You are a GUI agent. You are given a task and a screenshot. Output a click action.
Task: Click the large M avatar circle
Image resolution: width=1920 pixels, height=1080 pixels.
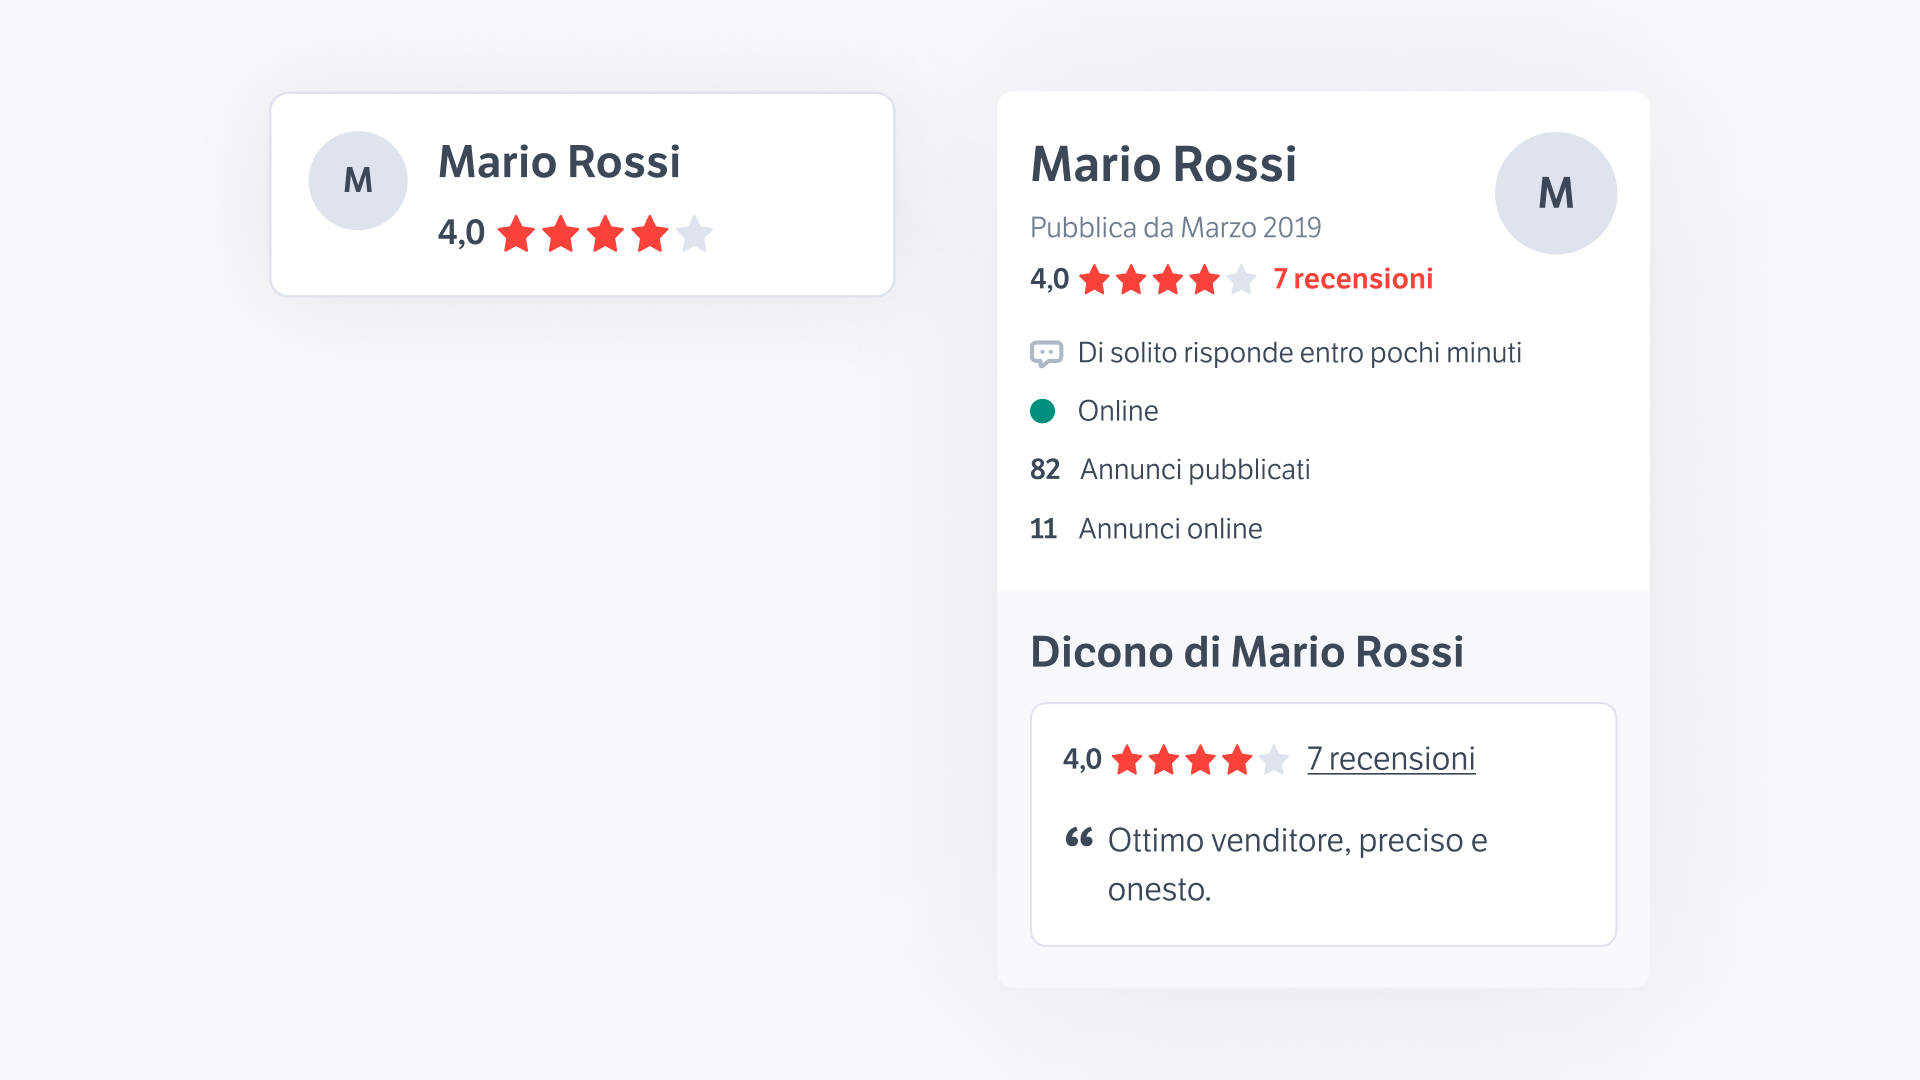(1555, 193)
